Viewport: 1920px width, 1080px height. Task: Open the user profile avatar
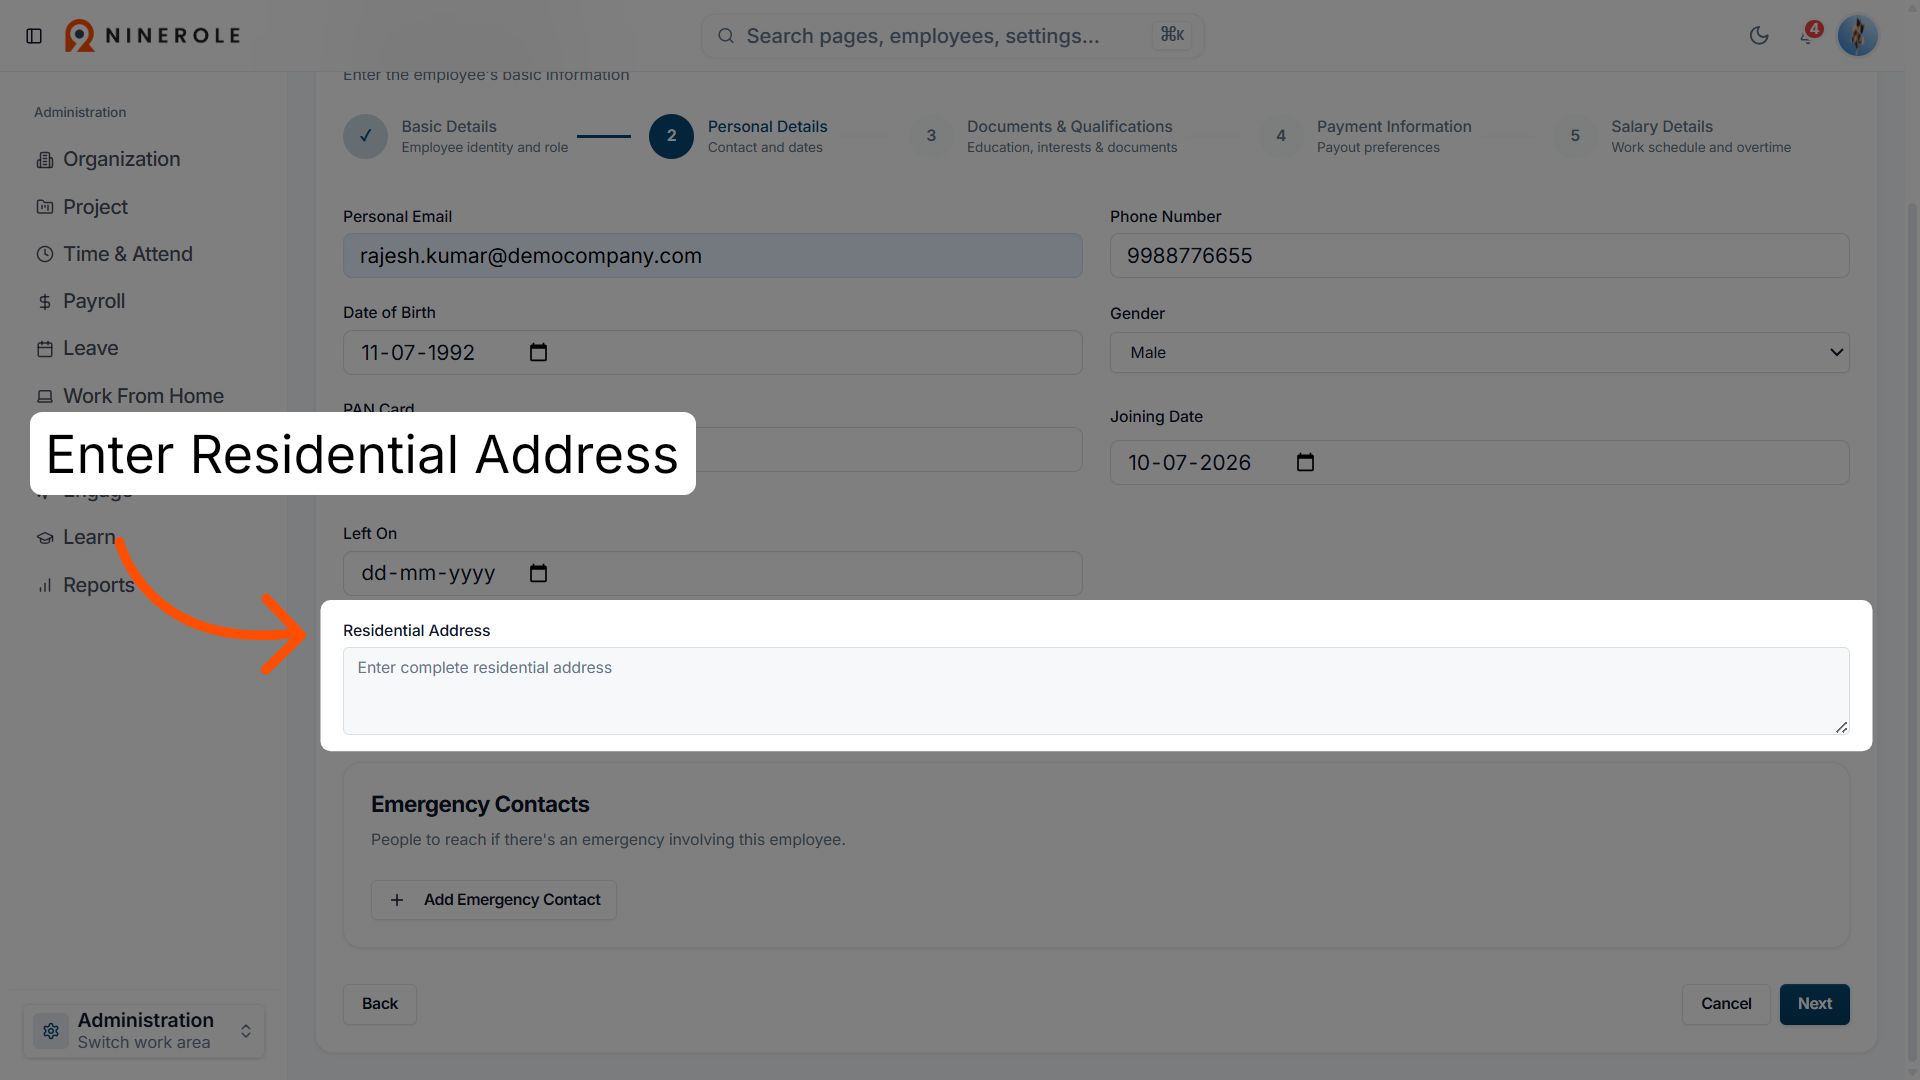1857,36
